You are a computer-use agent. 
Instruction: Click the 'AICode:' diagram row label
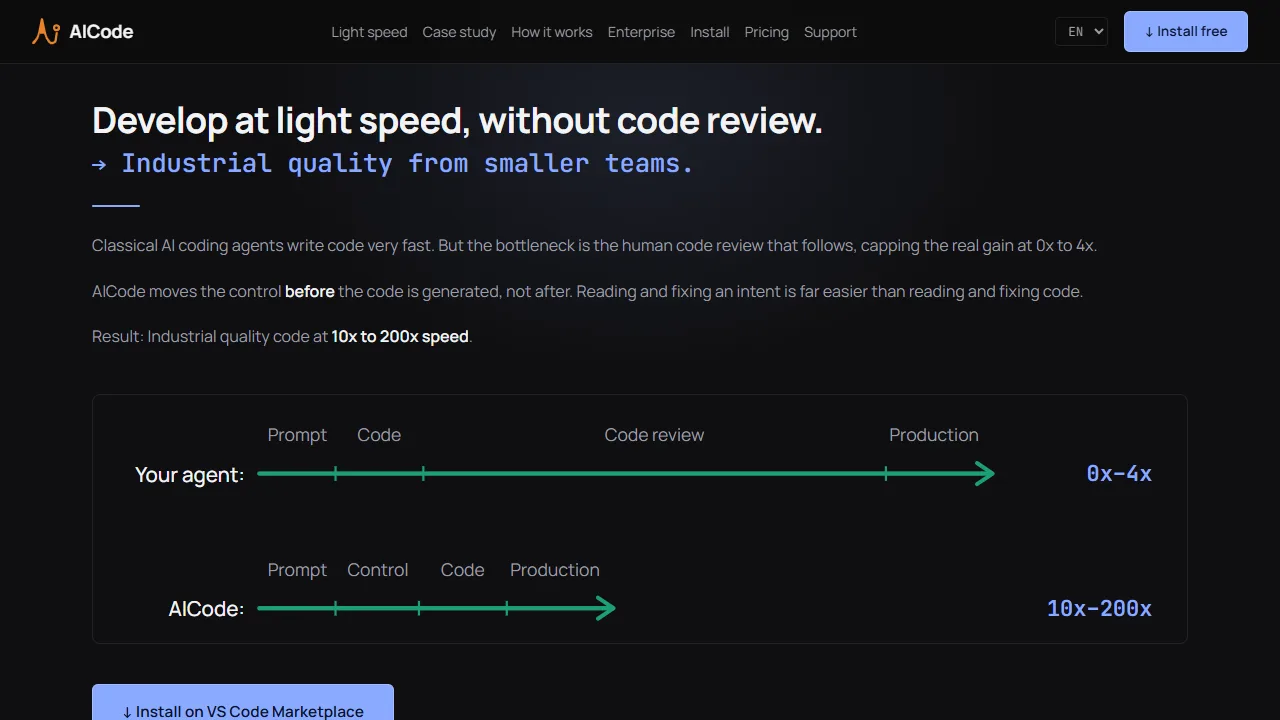pyautogui.click(x=206, y=609)
